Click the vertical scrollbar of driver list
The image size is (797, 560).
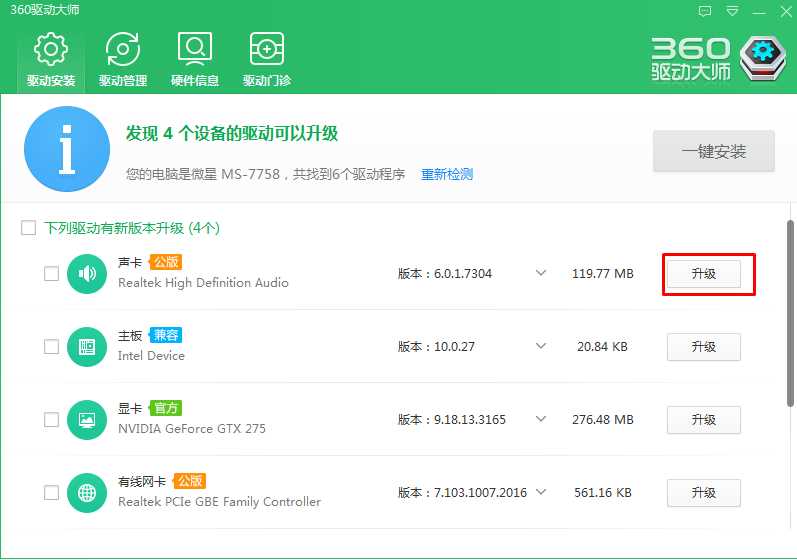click(x=790, y=313)
